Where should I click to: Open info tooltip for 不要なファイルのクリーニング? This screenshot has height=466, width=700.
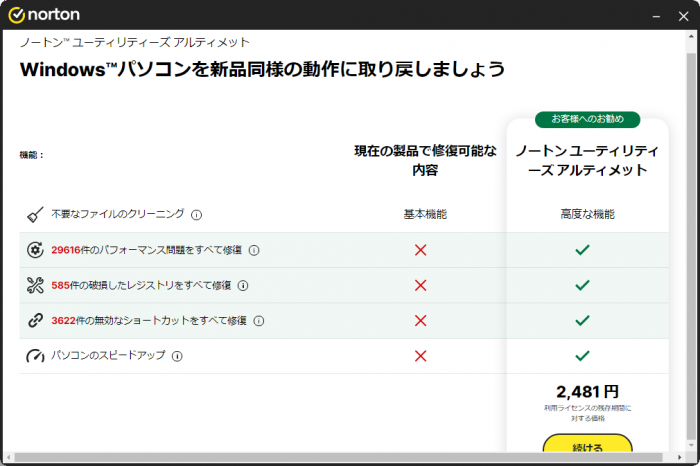click(x=196, y=215)
